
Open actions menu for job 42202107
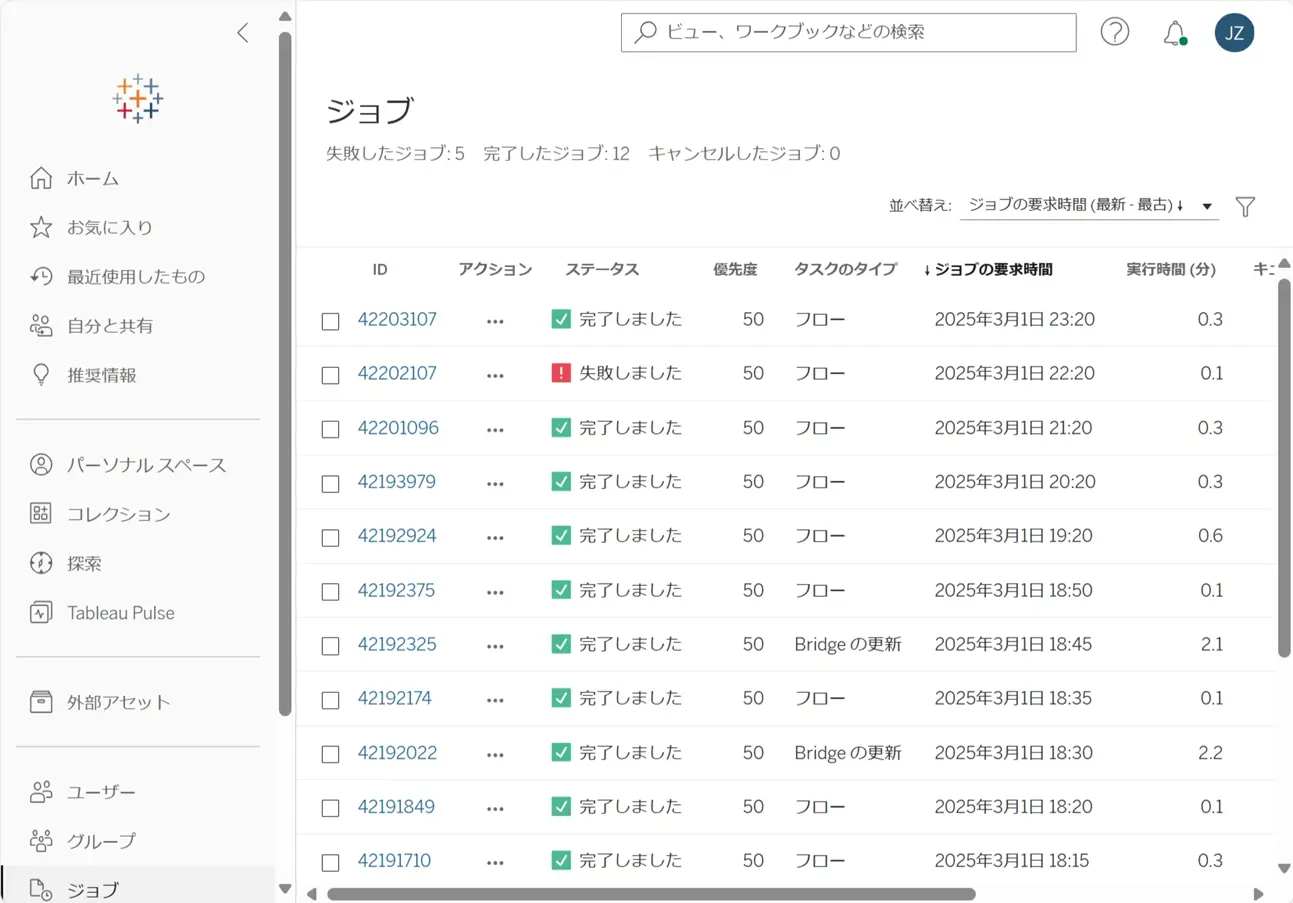495,375
